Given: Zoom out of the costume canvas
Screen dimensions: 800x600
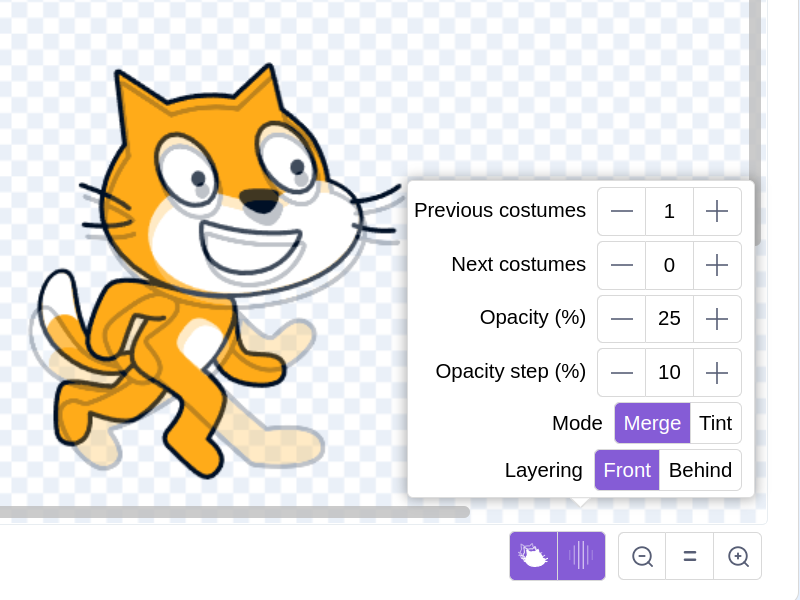Looking at the screenshot, I should (642, 556).
